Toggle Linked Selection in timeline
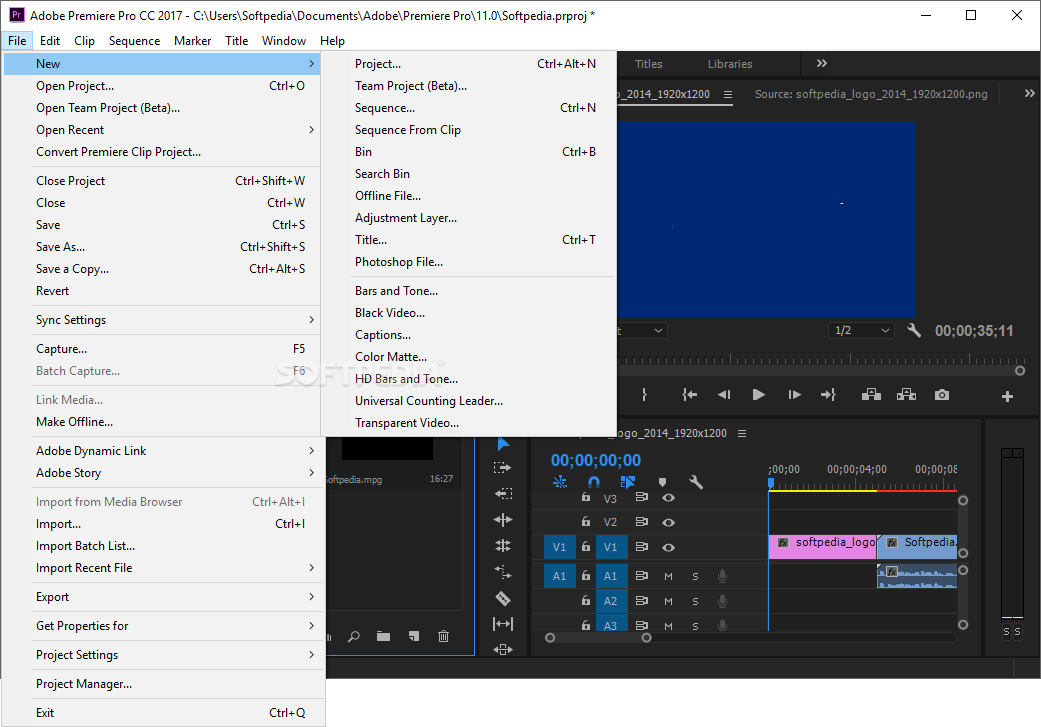This screenshot has width=1041, height=727. click(x=627, y=482)
